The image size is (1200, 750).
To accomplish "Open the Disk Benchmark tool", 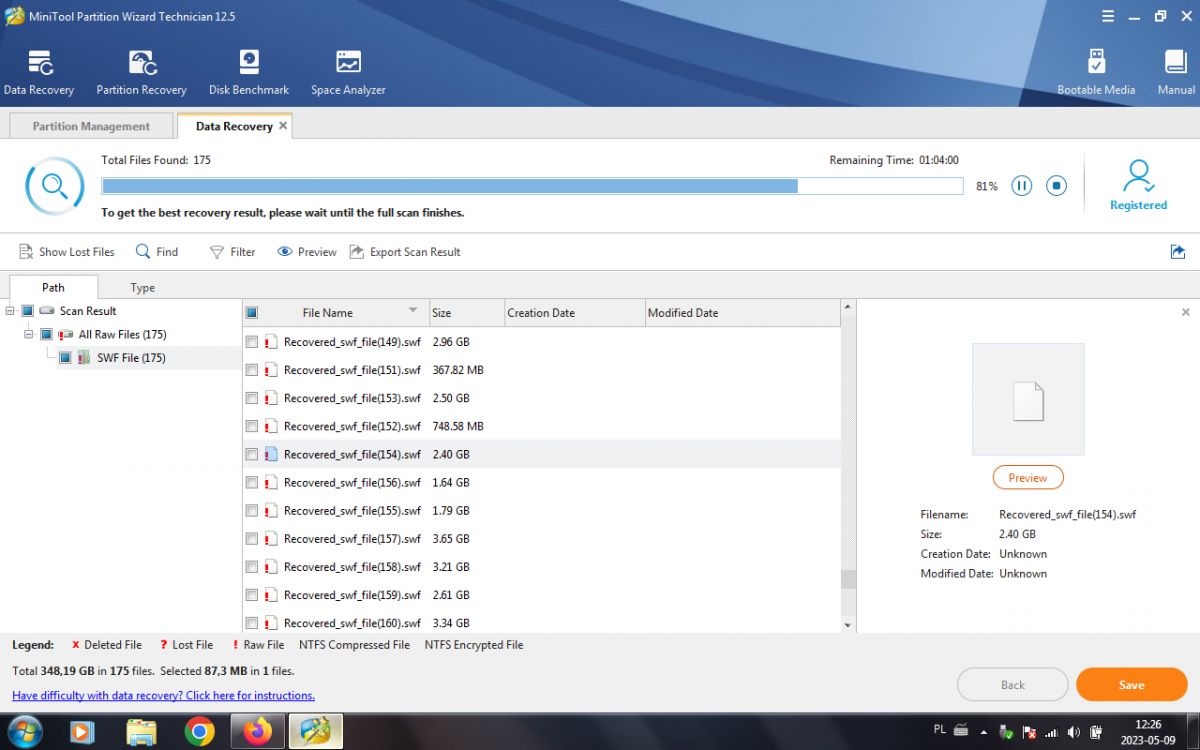I will tap(249, 63).
